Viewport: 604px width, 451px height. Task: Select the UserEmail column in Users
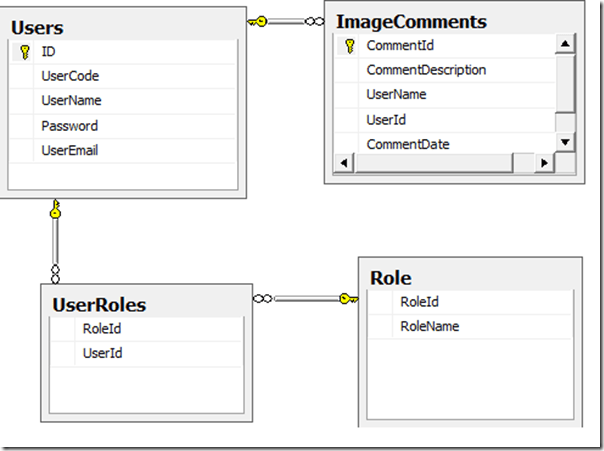(70, 151)
